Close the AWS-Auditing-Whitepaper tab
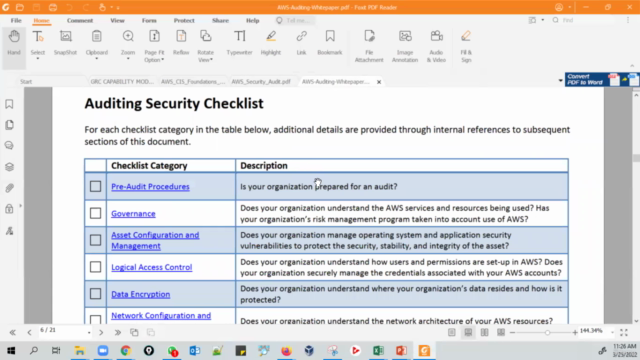The width and height of the screenshot is (640, 360). point(379,82)
